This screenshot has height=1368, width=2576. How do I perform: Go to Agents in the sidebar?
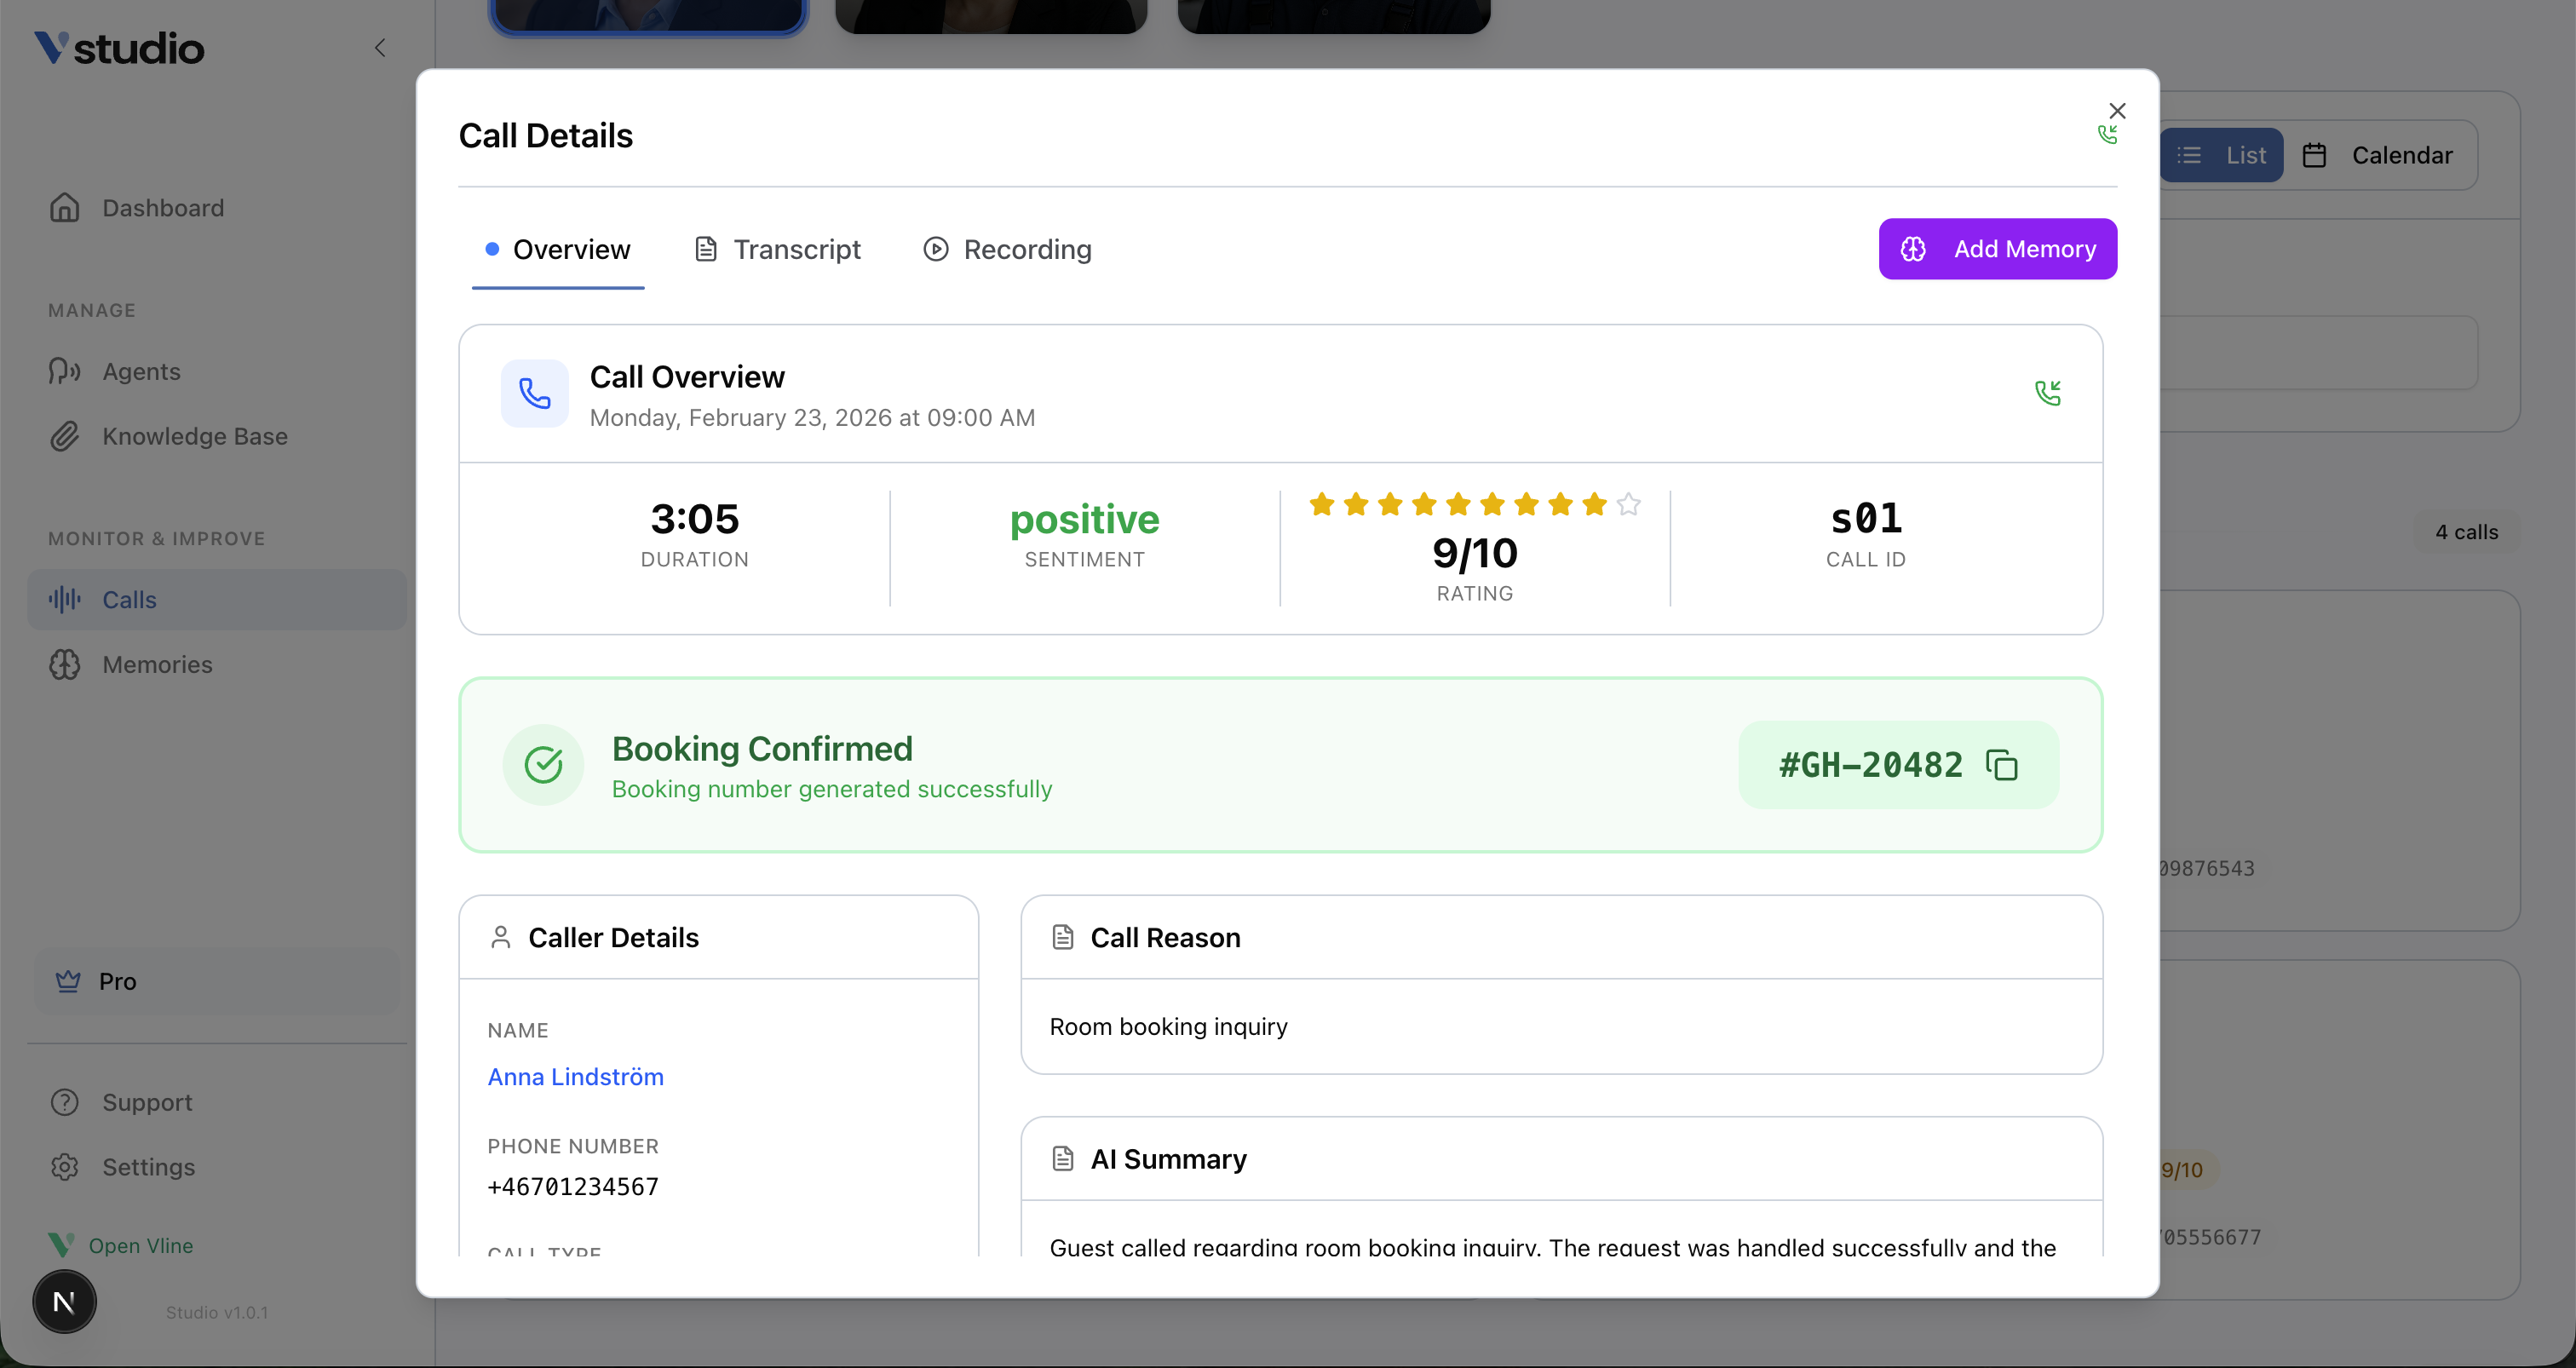pos(141,372)
